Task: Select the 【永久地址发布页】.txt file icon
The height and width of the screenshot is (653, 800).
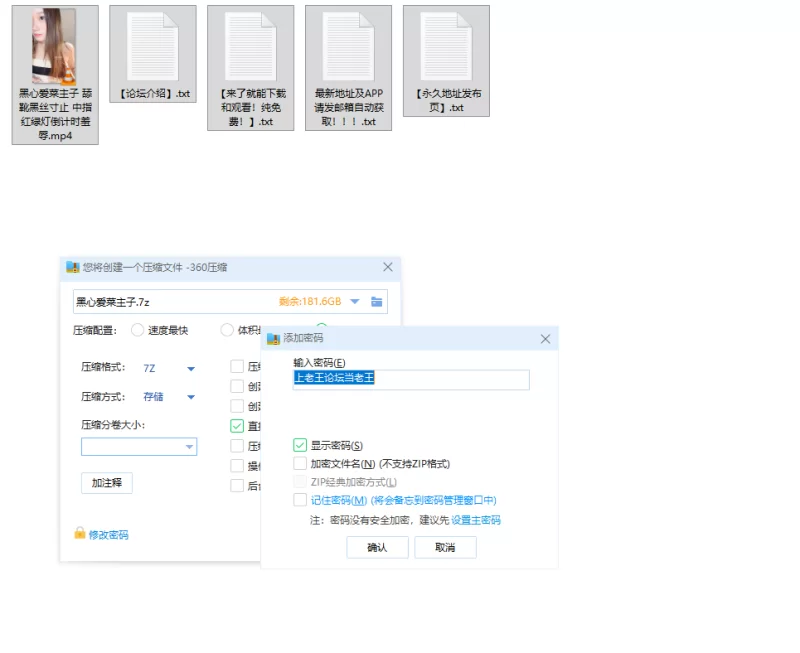Action: [446, 47]
